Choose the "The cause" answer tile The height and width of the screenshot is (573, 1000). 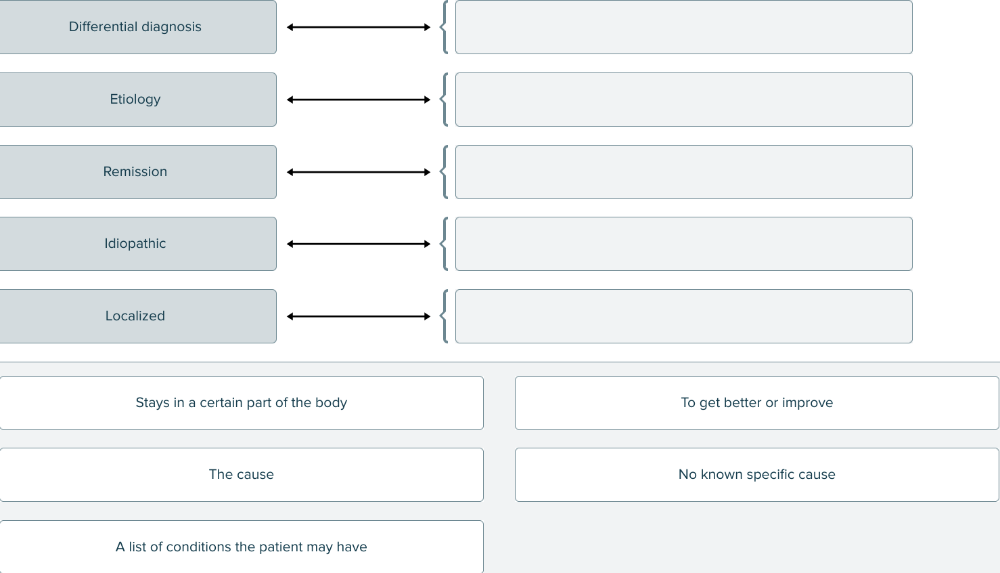tap(241, 475)
